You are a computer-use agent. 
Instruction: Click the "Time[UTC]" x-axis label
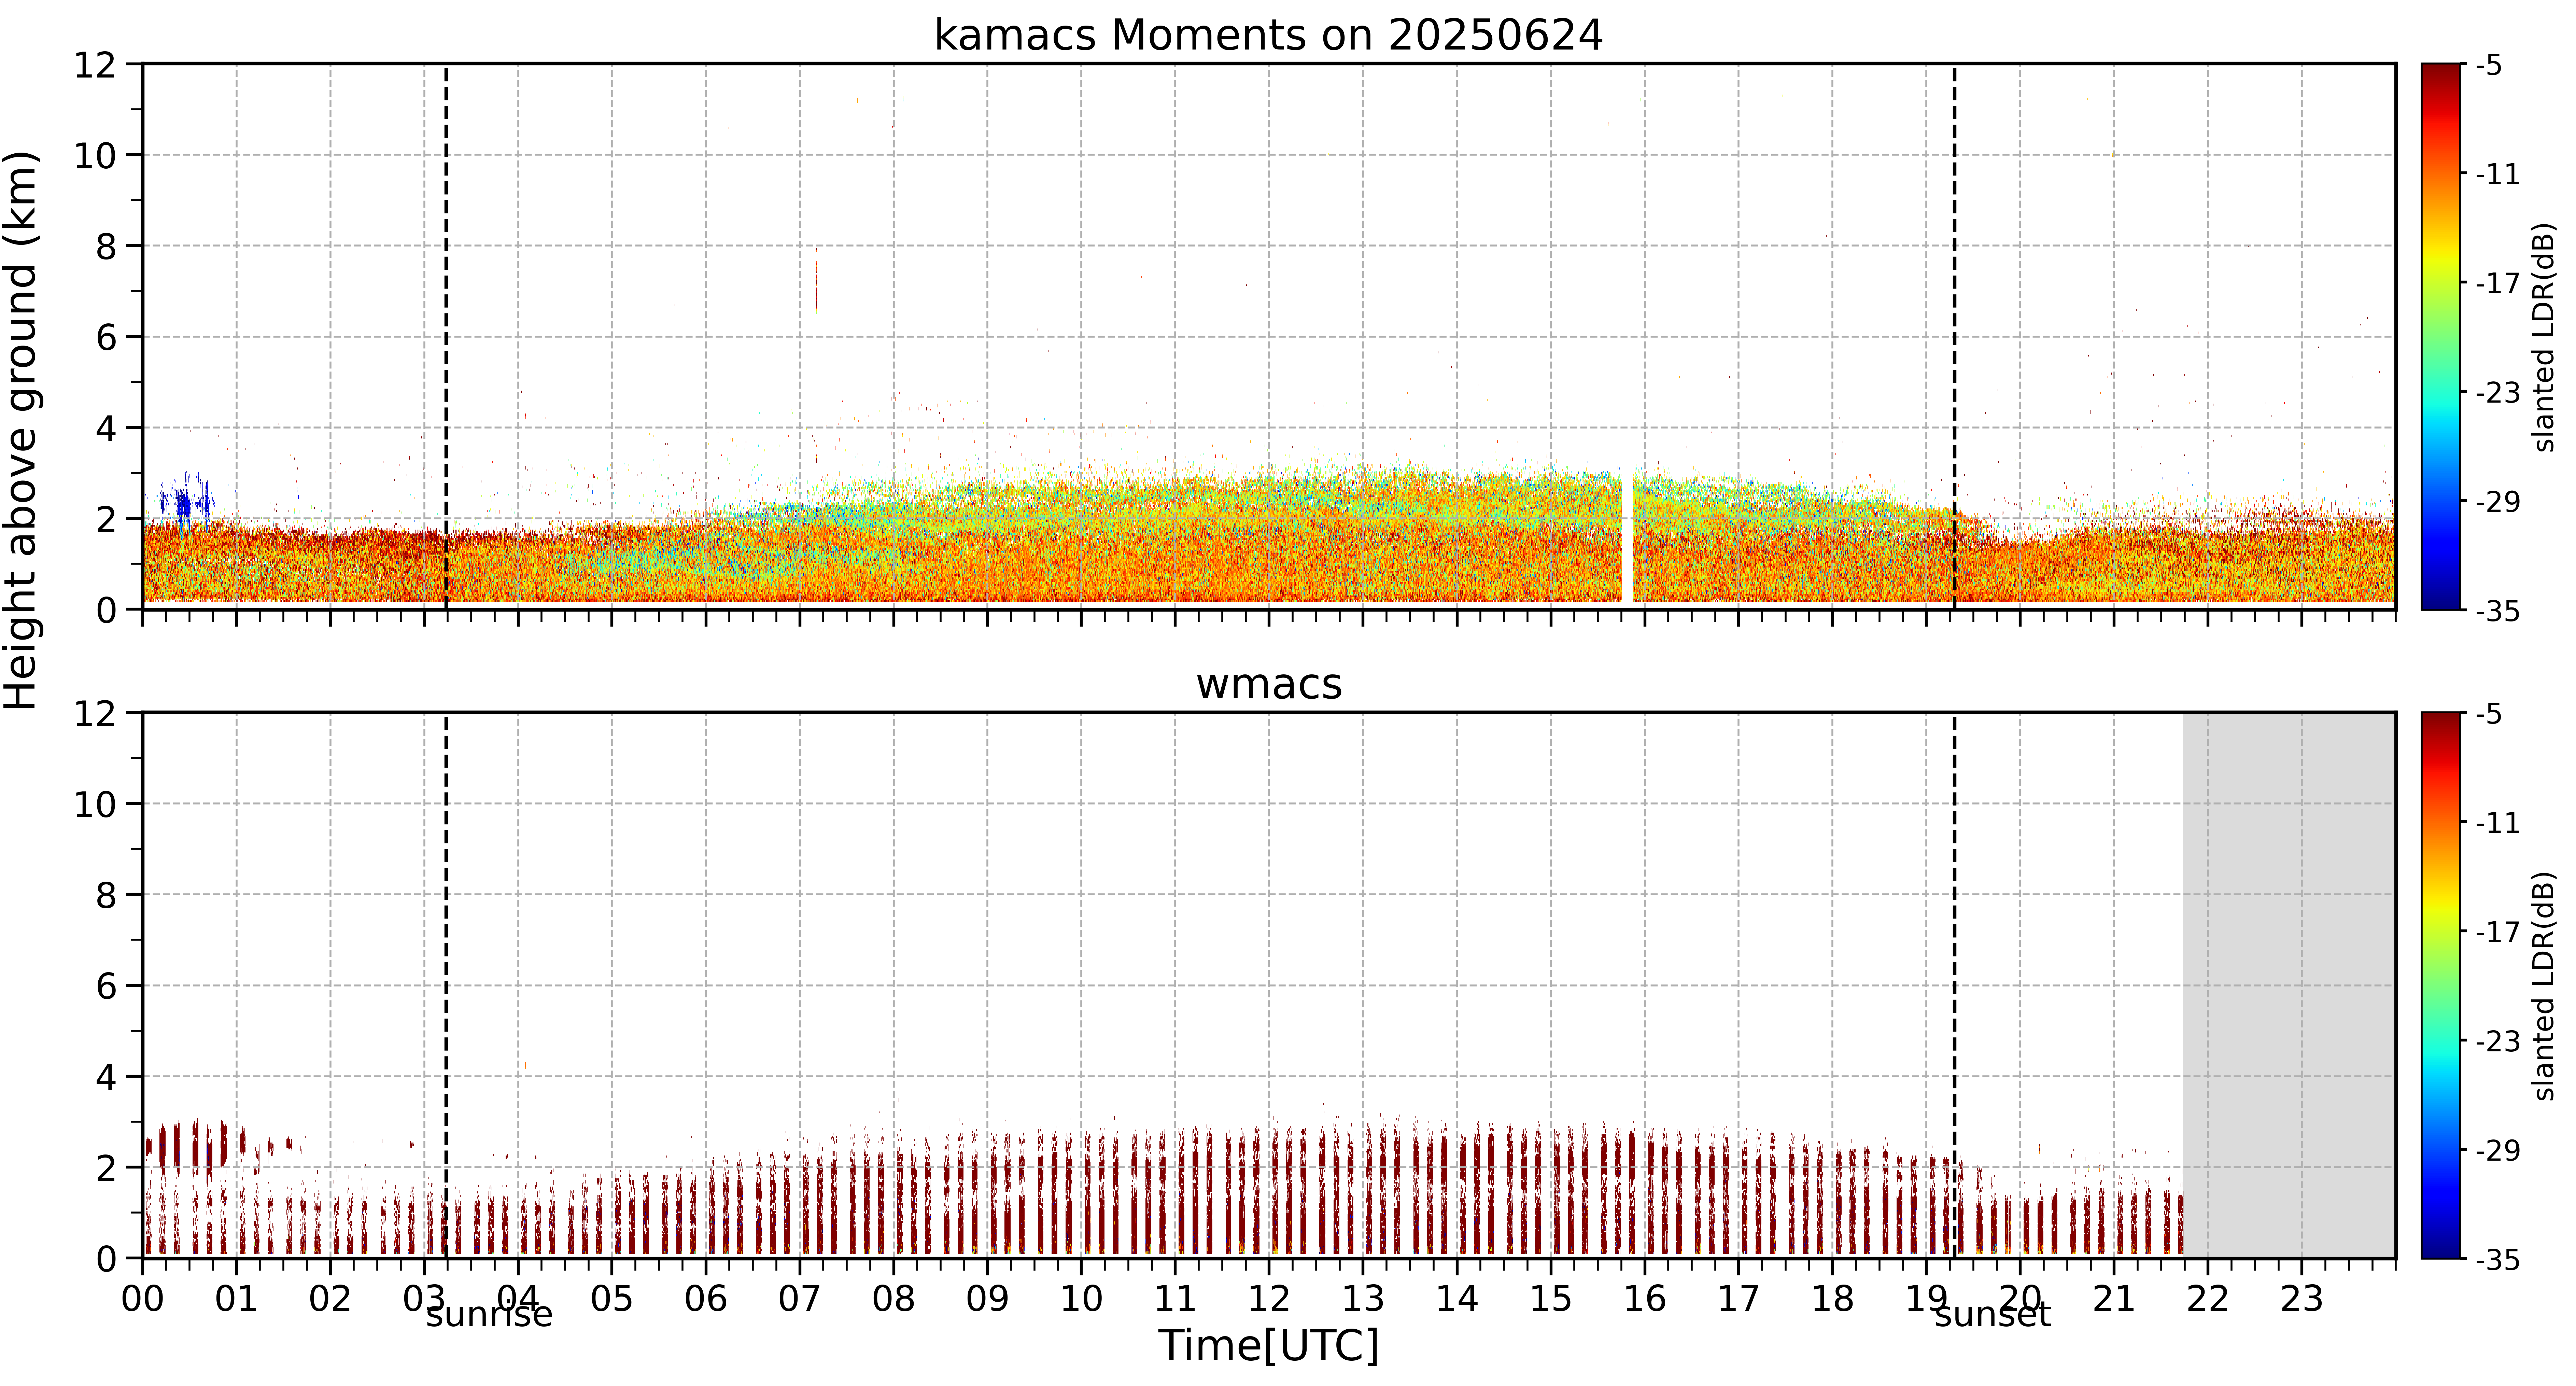pos(1268,1345)
